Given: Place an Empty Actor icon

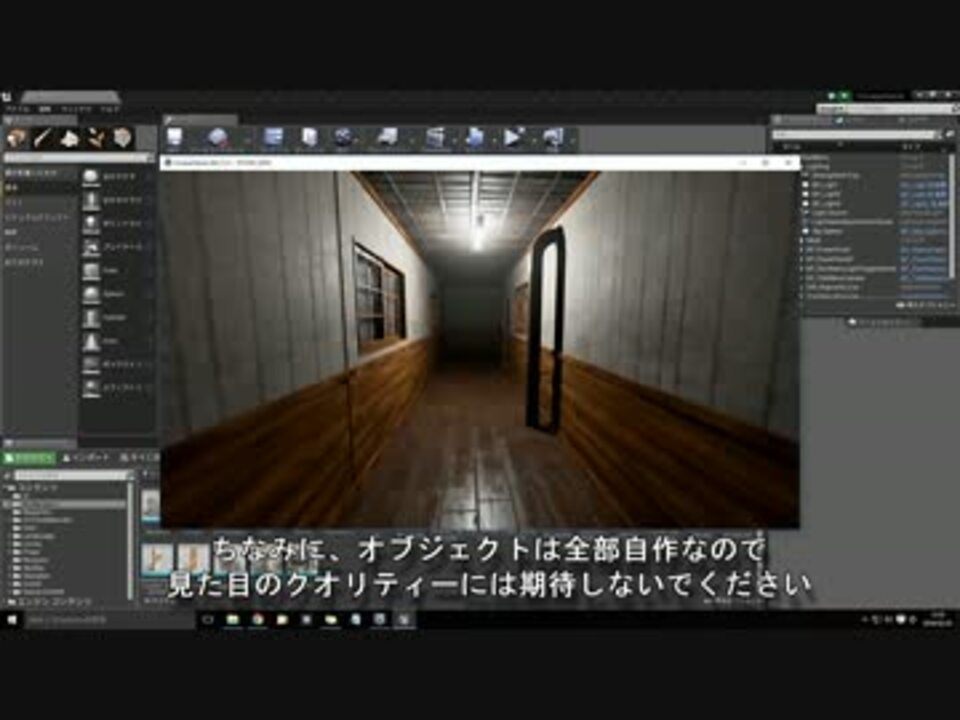Looking at the screenshot, I should tap(91, 177).
